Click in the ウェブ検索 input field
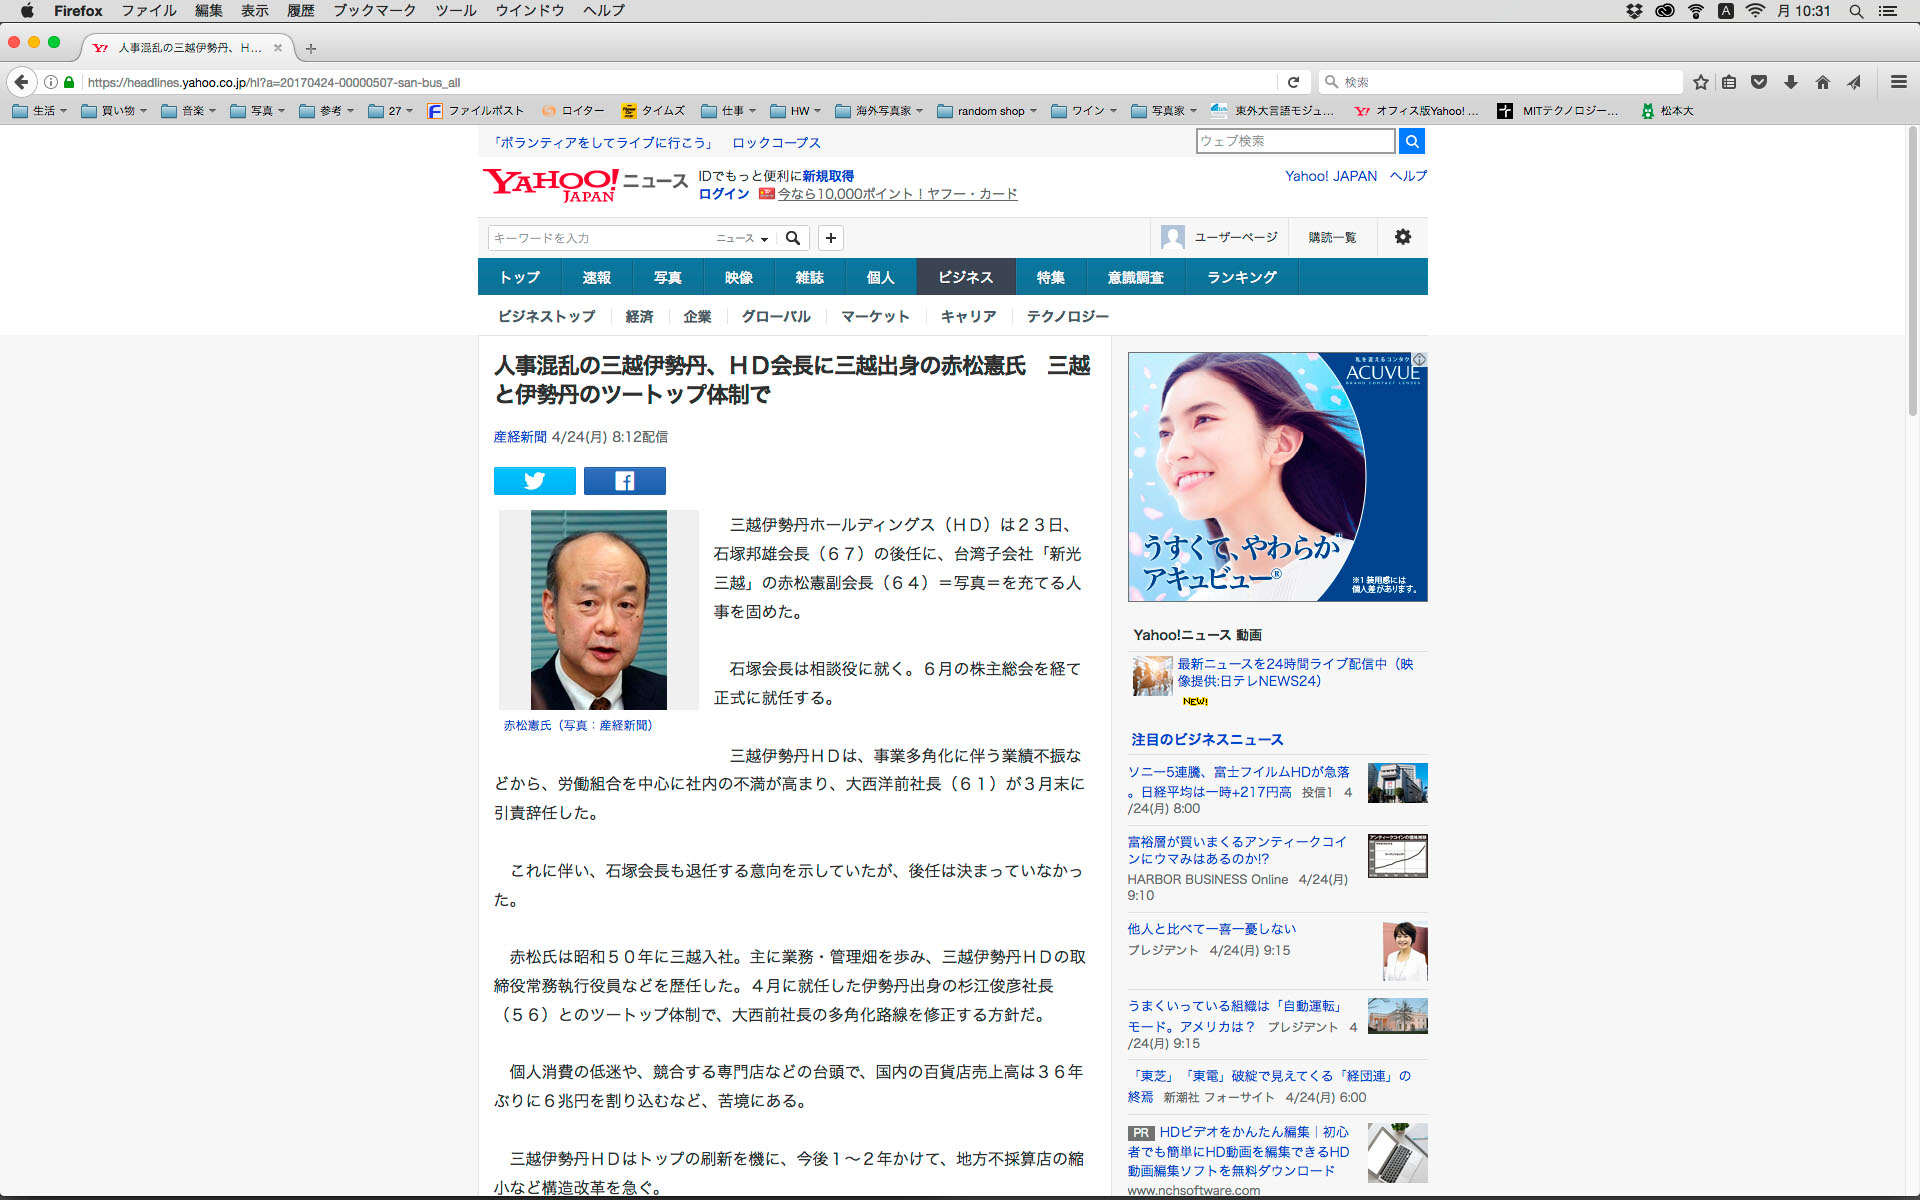Screen dimensions: 1920x1200 coord(1294,141)
